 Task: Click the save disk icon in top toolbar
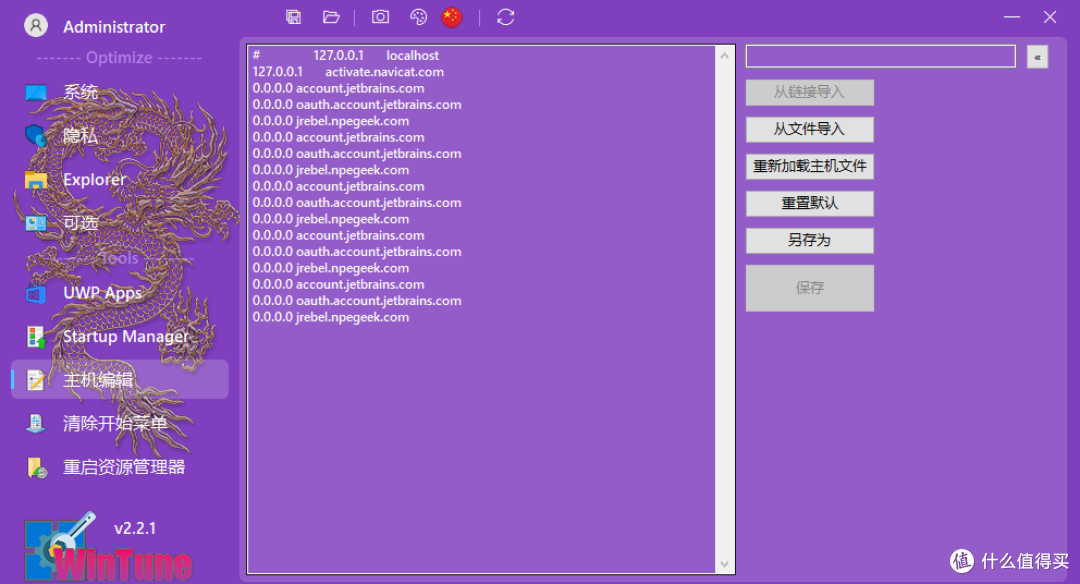tap(293, 17)
